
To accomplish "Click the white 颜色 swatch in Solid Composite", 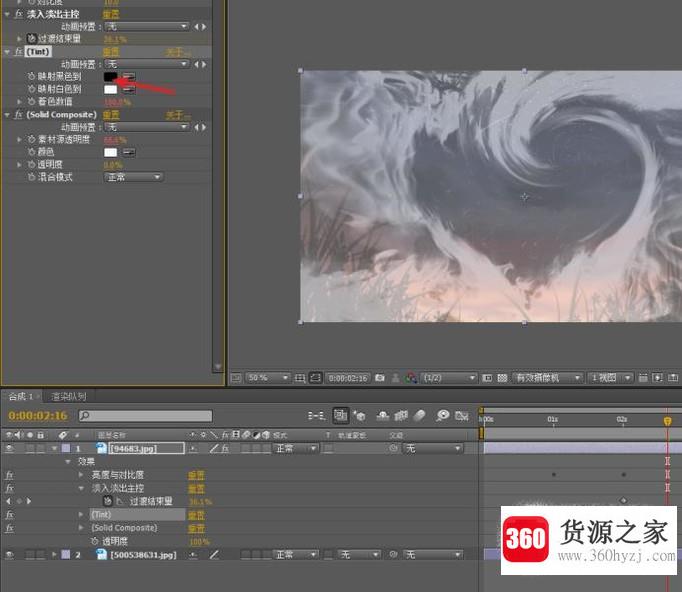I will click(110, 152).
